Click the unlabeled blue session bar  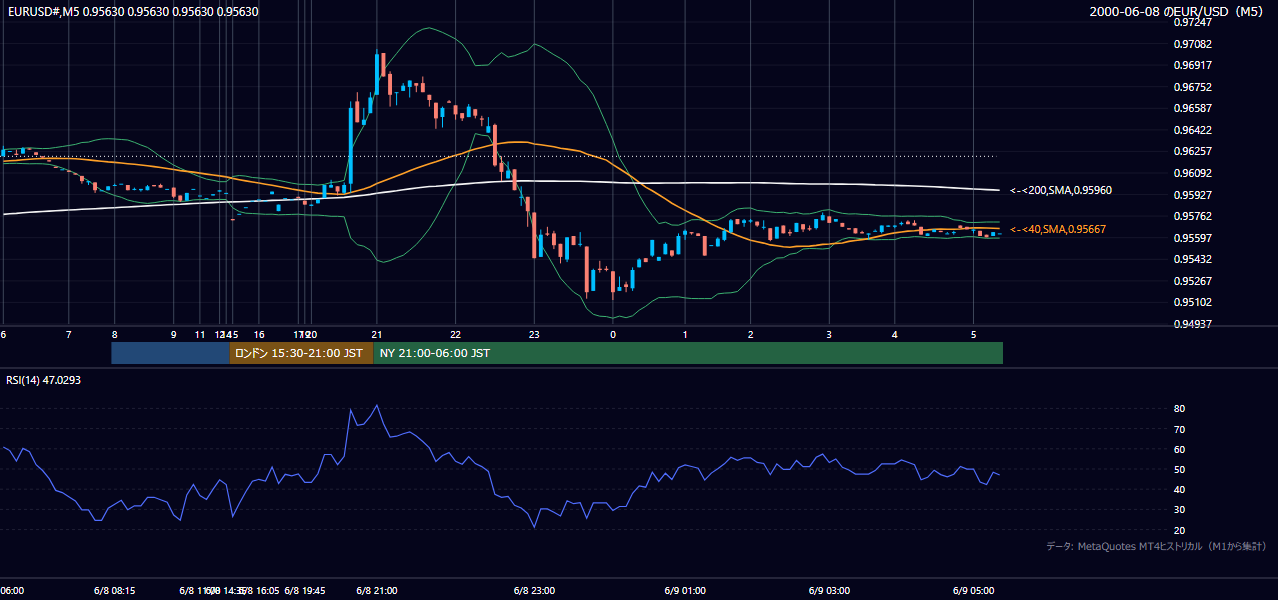(x=170, y=353)
